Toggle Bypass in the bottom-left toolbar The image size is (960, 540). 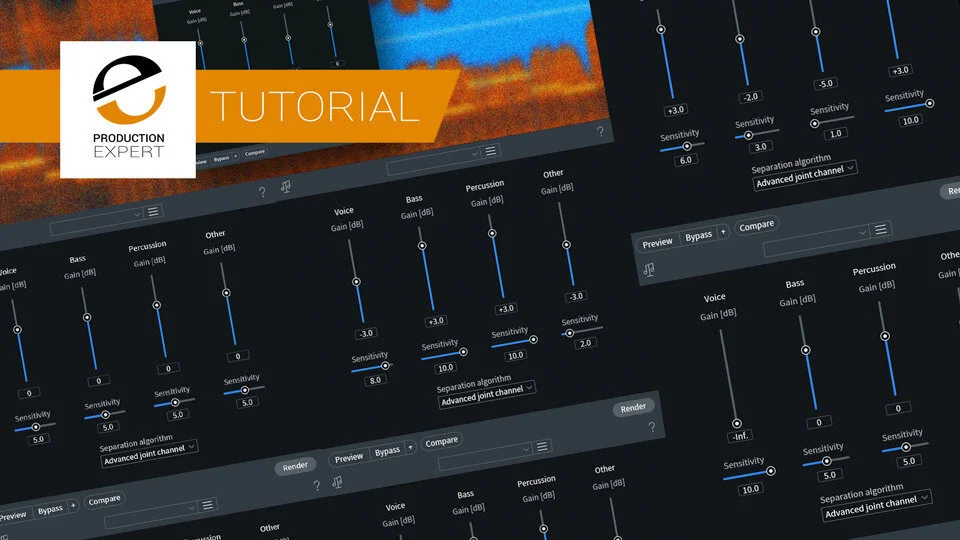click(50, 510)
